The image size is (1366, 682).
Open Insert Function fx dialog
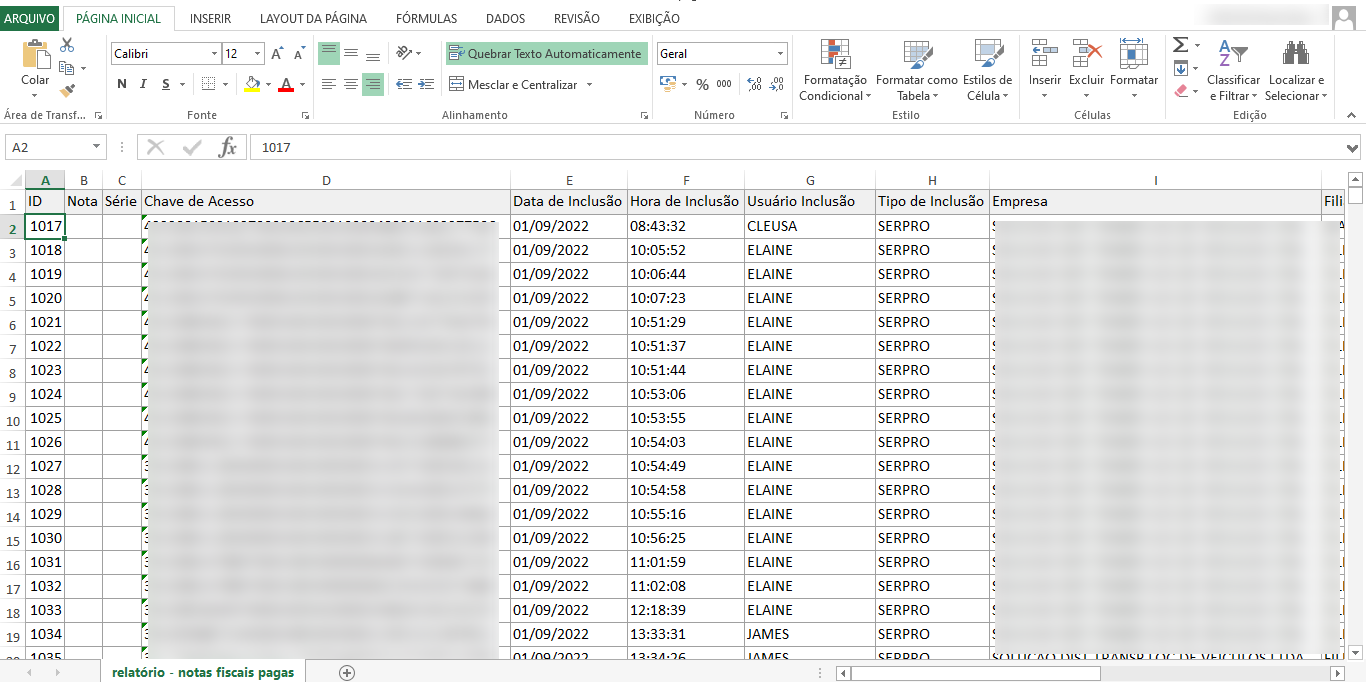[228, 147]
